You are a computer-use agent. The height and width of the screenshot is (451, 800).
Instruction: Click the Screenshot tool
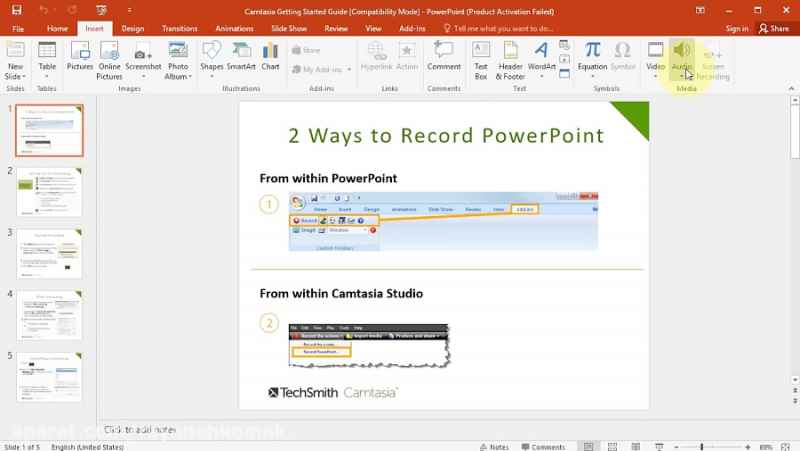(x=143, y=61)
